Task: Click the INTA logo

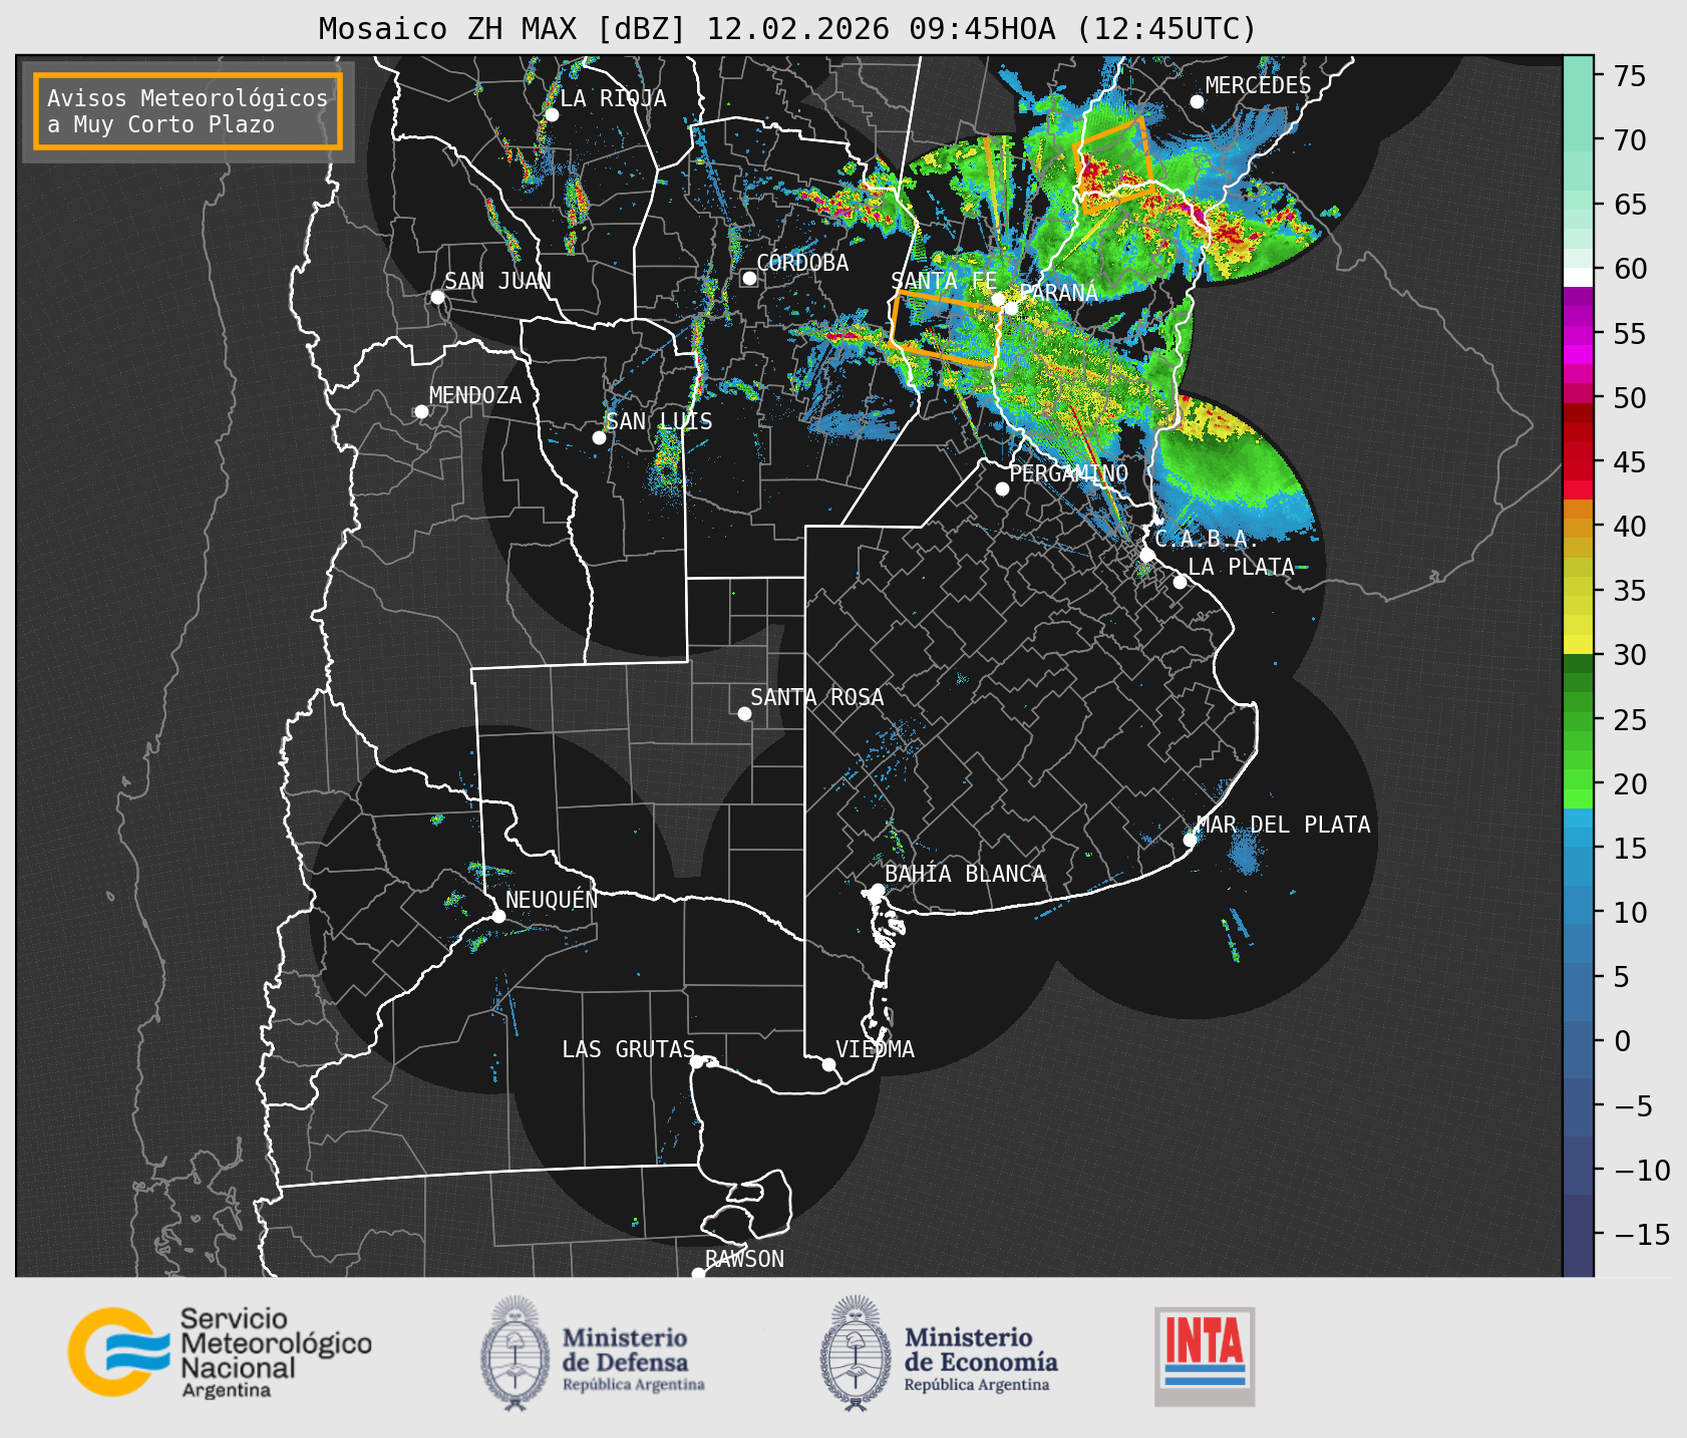Action: 1205,1356
